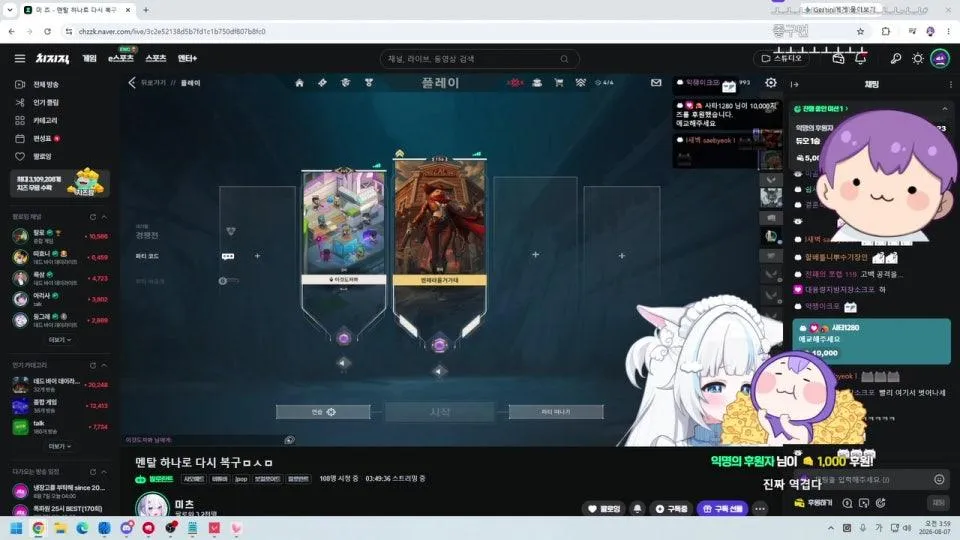Expand popular categories with 더보기
The image size is (960, 540).
click(59, 446)
